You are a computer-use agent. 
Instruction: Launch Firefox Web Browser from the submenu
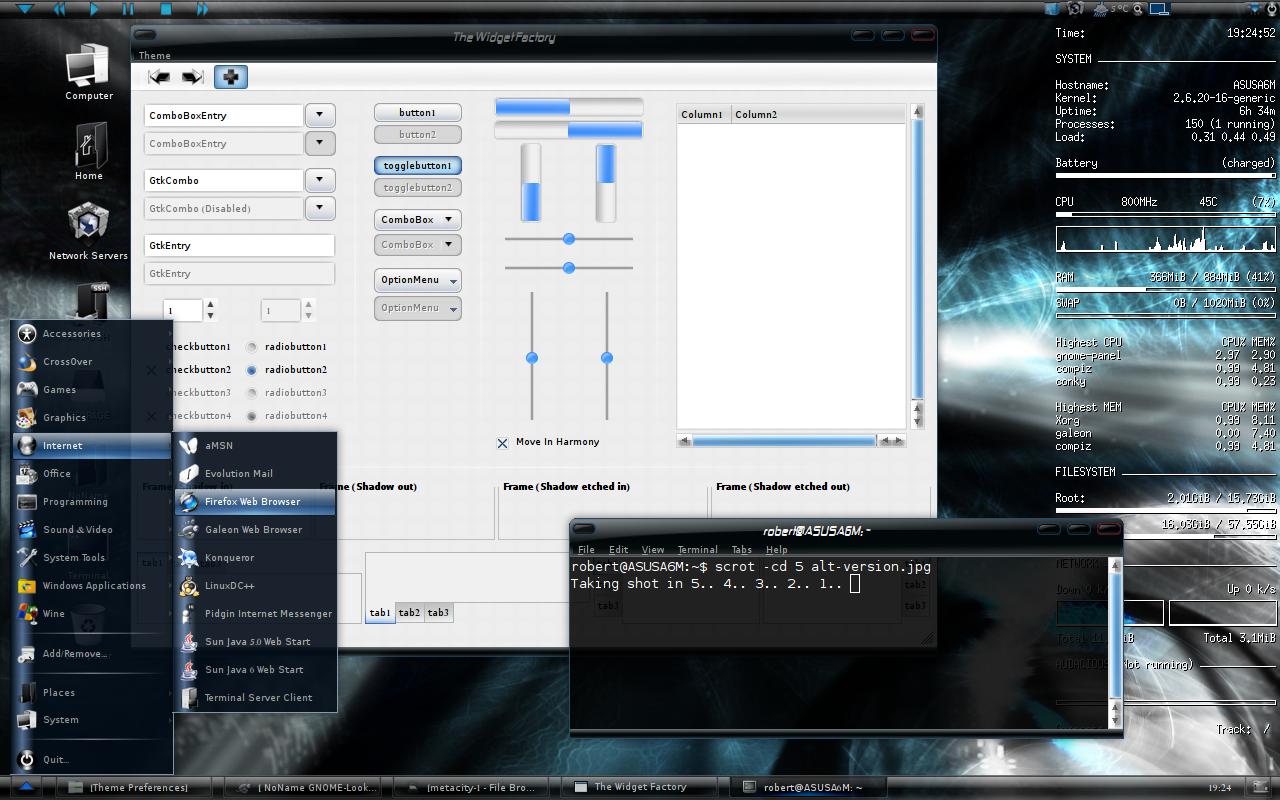(x=256, y=501)
